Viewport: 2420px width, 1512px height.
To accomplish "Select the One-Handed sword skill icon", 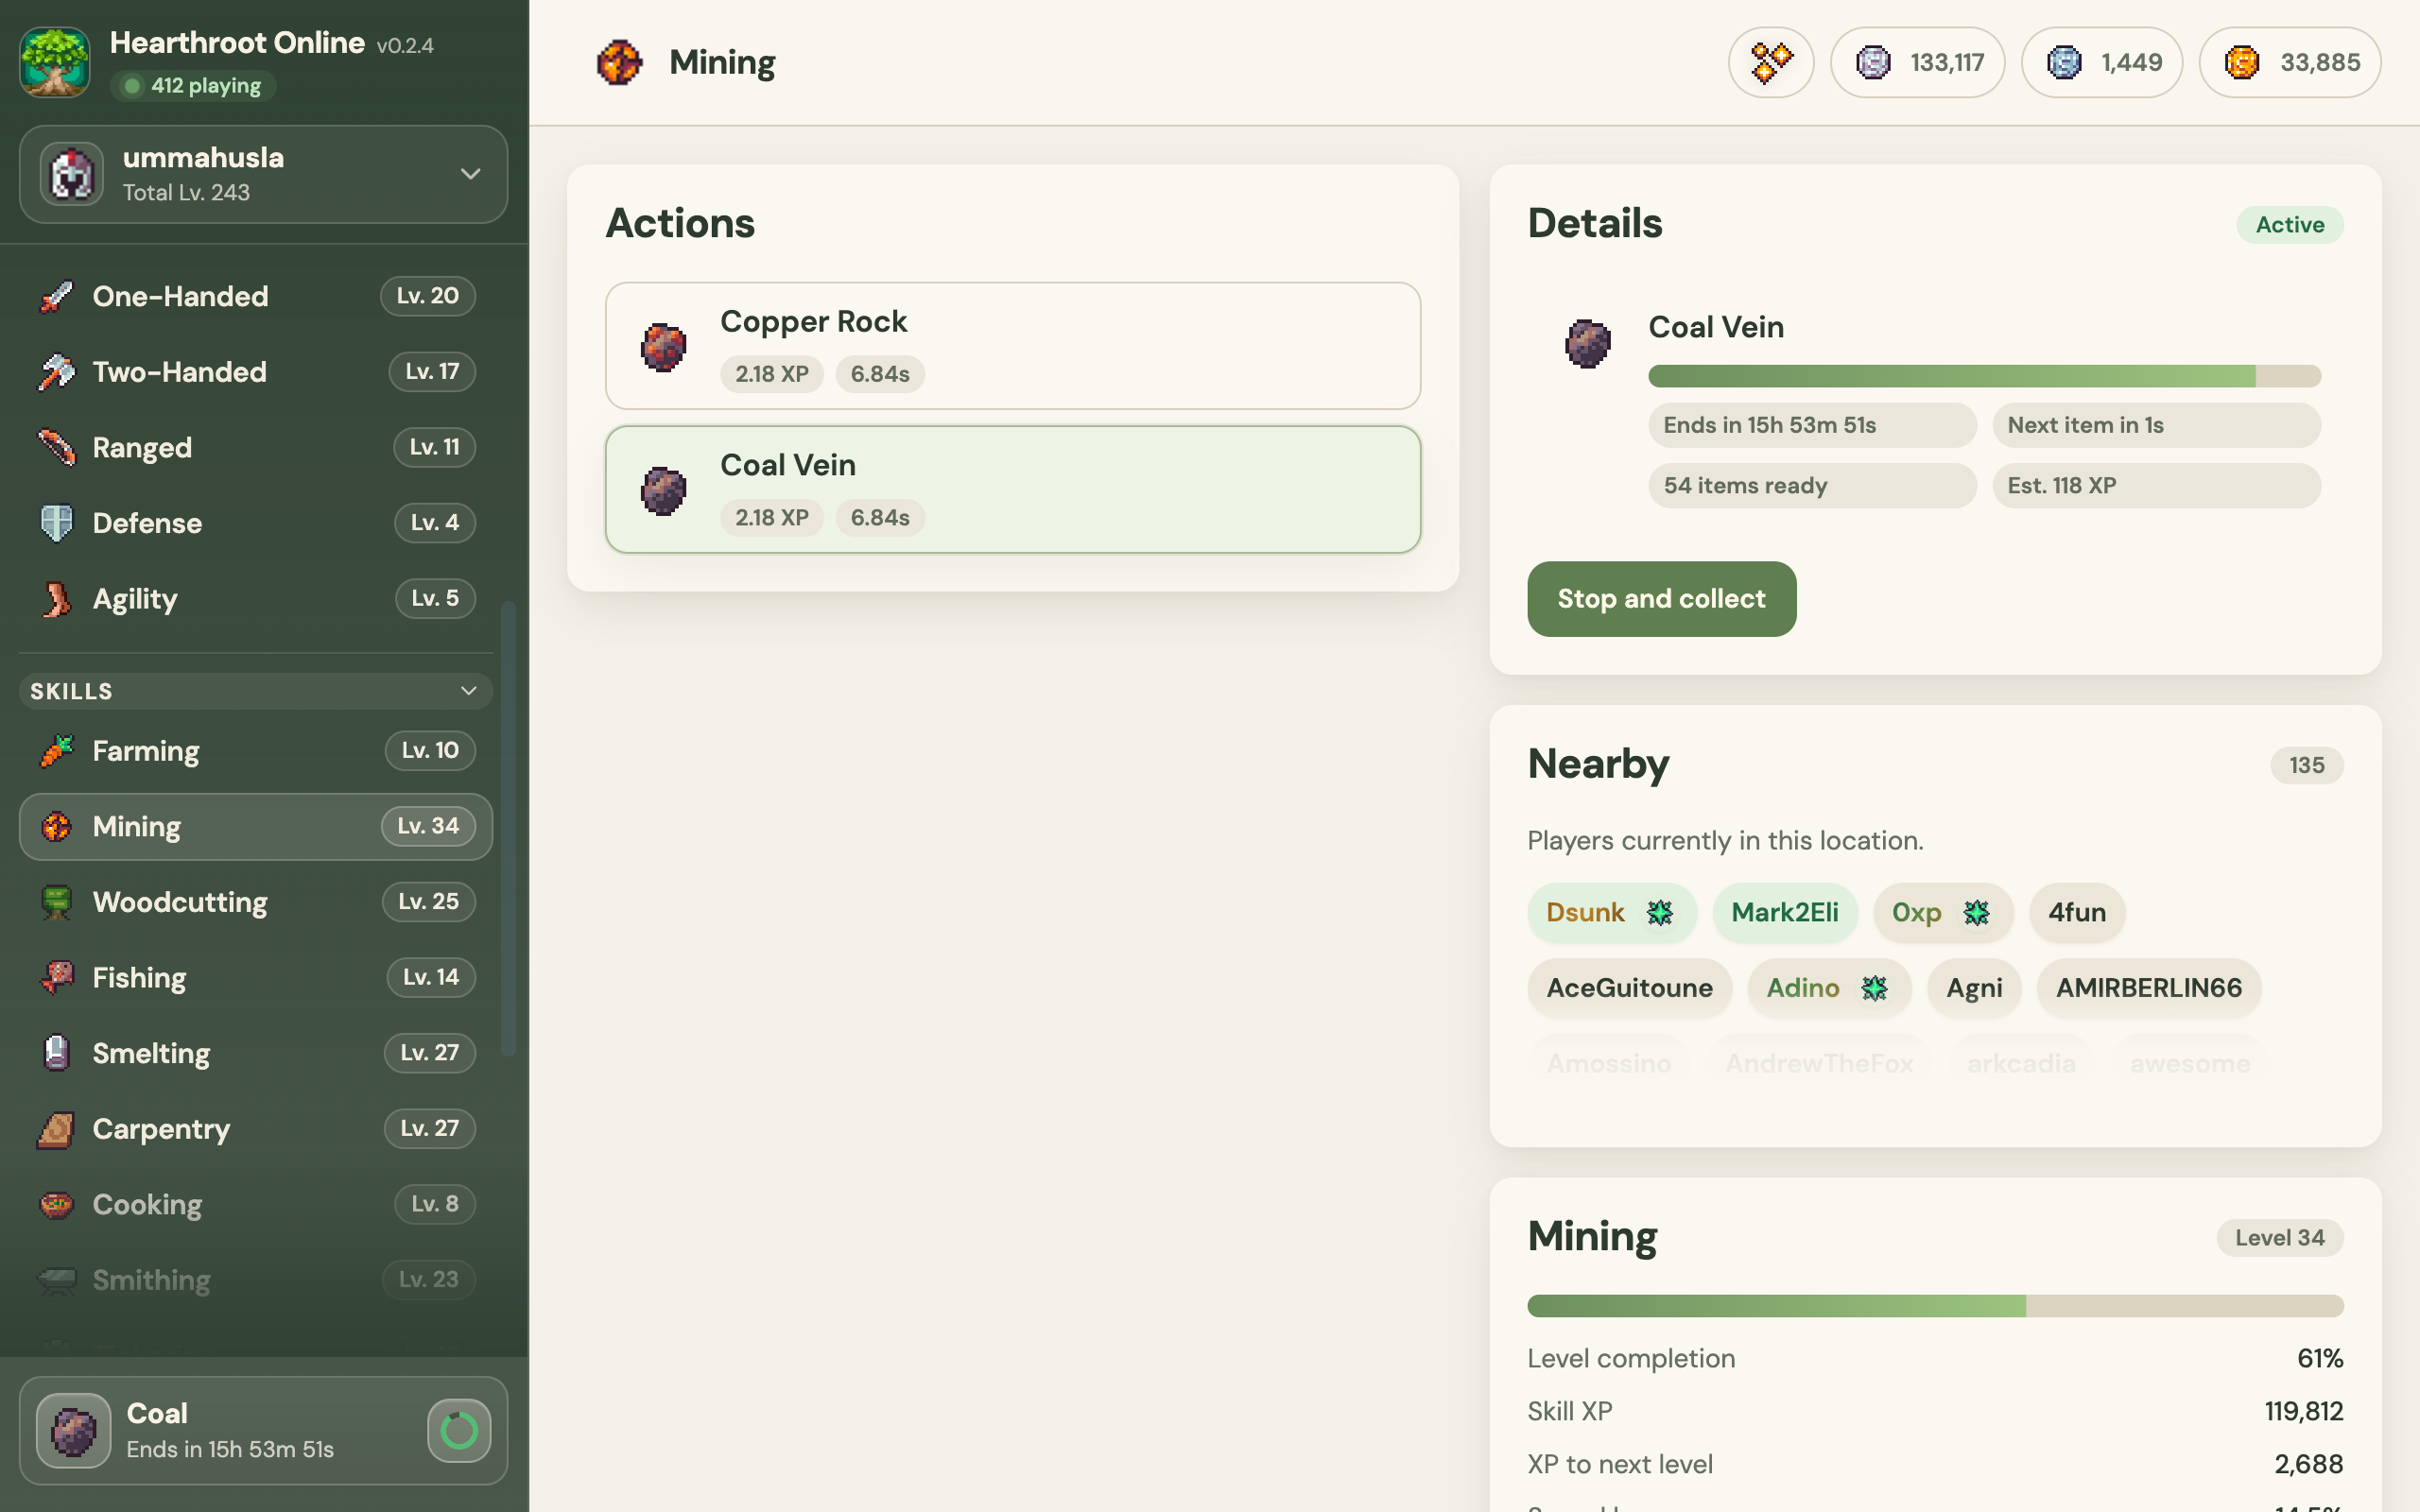I will (57, 296).
